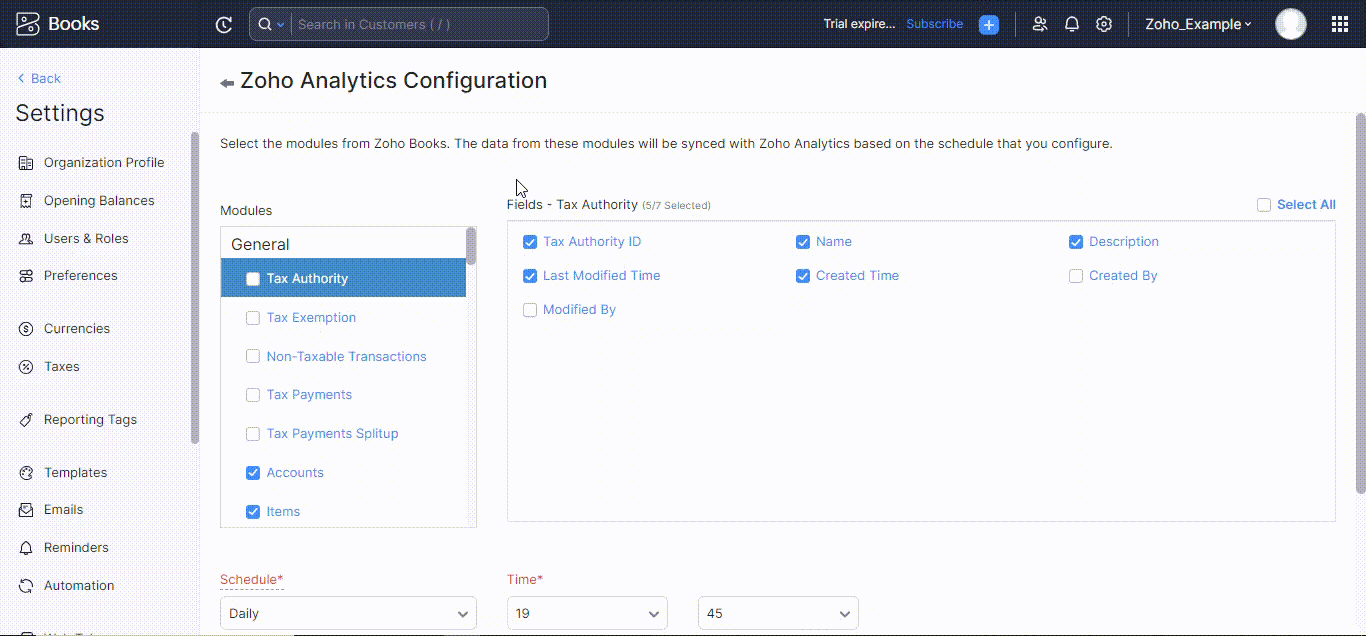Enable the Created By field checkbox
This screenshot has height=636, width=1366.
[x=1075, y=275]
